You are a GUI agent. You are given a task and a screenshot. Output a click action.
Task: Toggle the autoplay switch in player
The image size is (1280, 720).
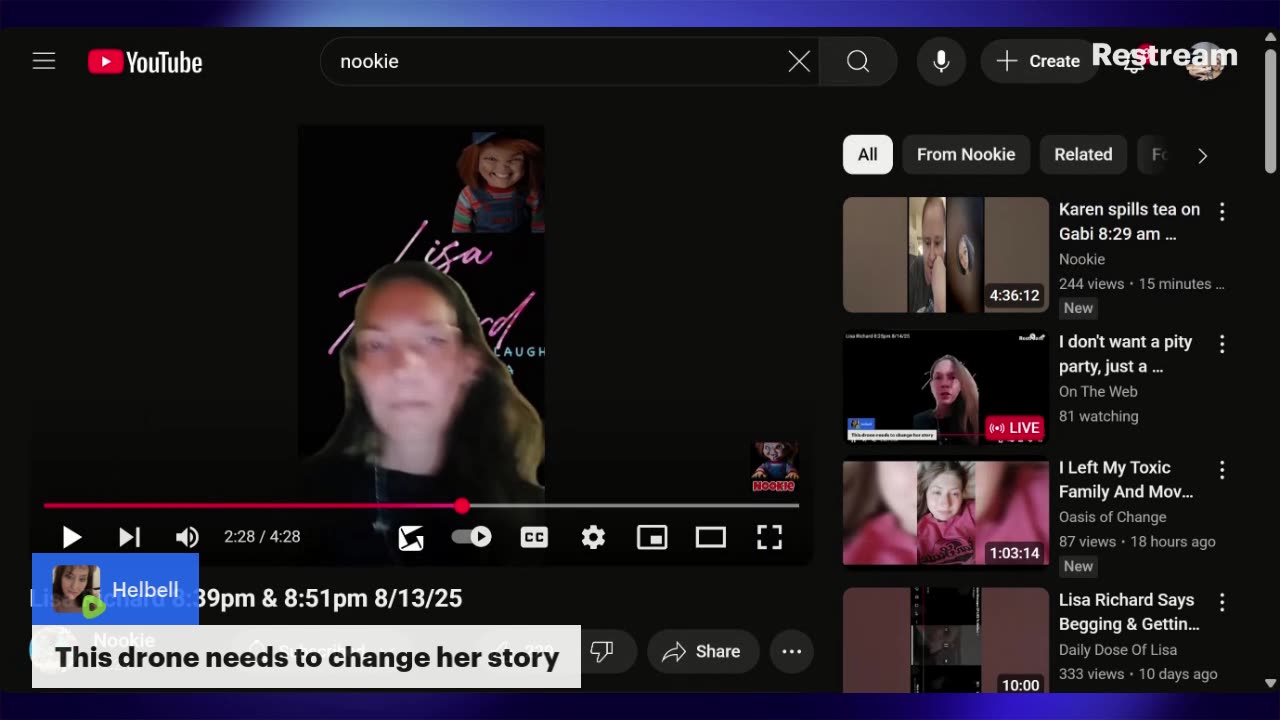[472, 537]
